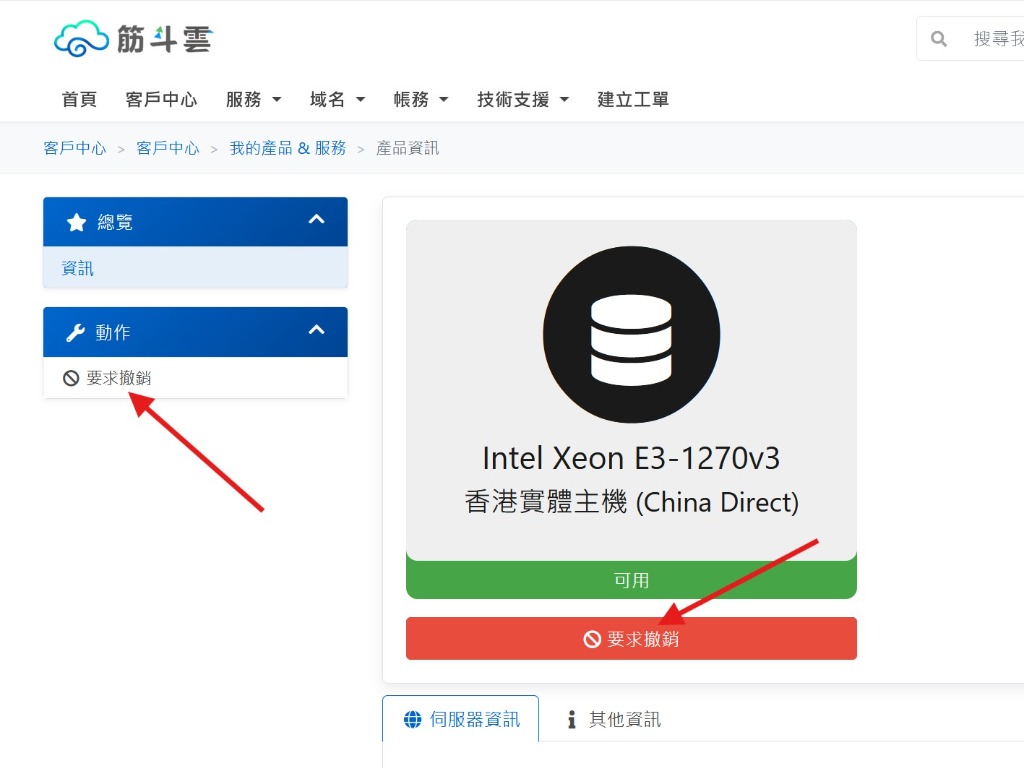Click the info icon on 其他資訊 tab
1024x768 pixels.
572,719
